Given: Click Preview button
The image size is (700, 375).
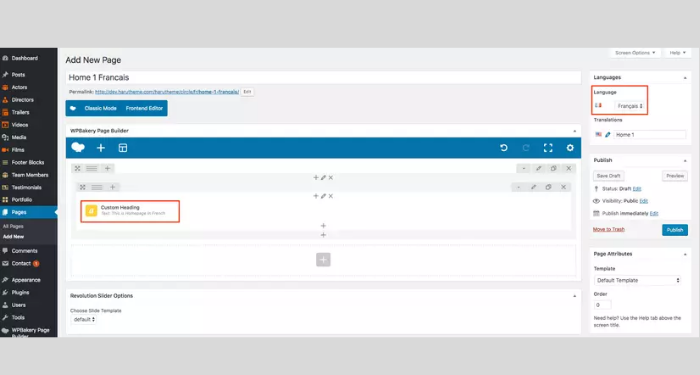Looking at the screenshot, I should (x=675, y=176).
